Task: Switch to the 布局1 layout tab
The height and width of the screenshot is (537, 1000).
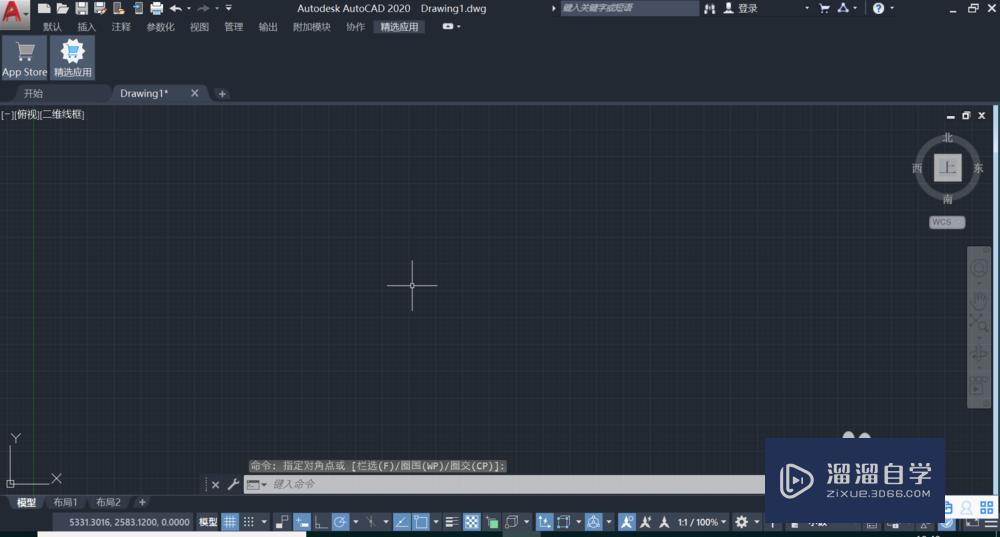Action: [x=65, y=503]
